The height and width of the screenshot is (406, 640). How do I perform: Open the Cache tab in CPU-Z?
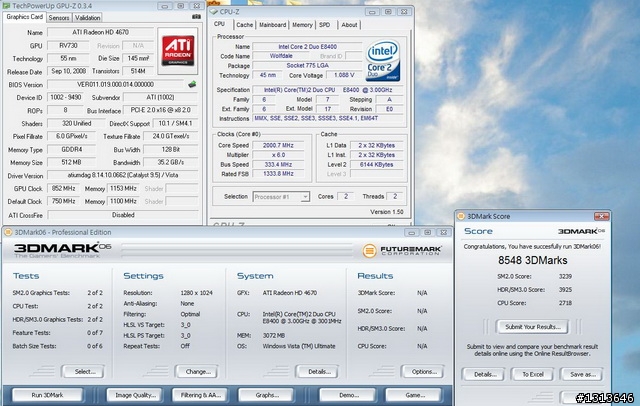pyautogui.click(x=244, y=25)
